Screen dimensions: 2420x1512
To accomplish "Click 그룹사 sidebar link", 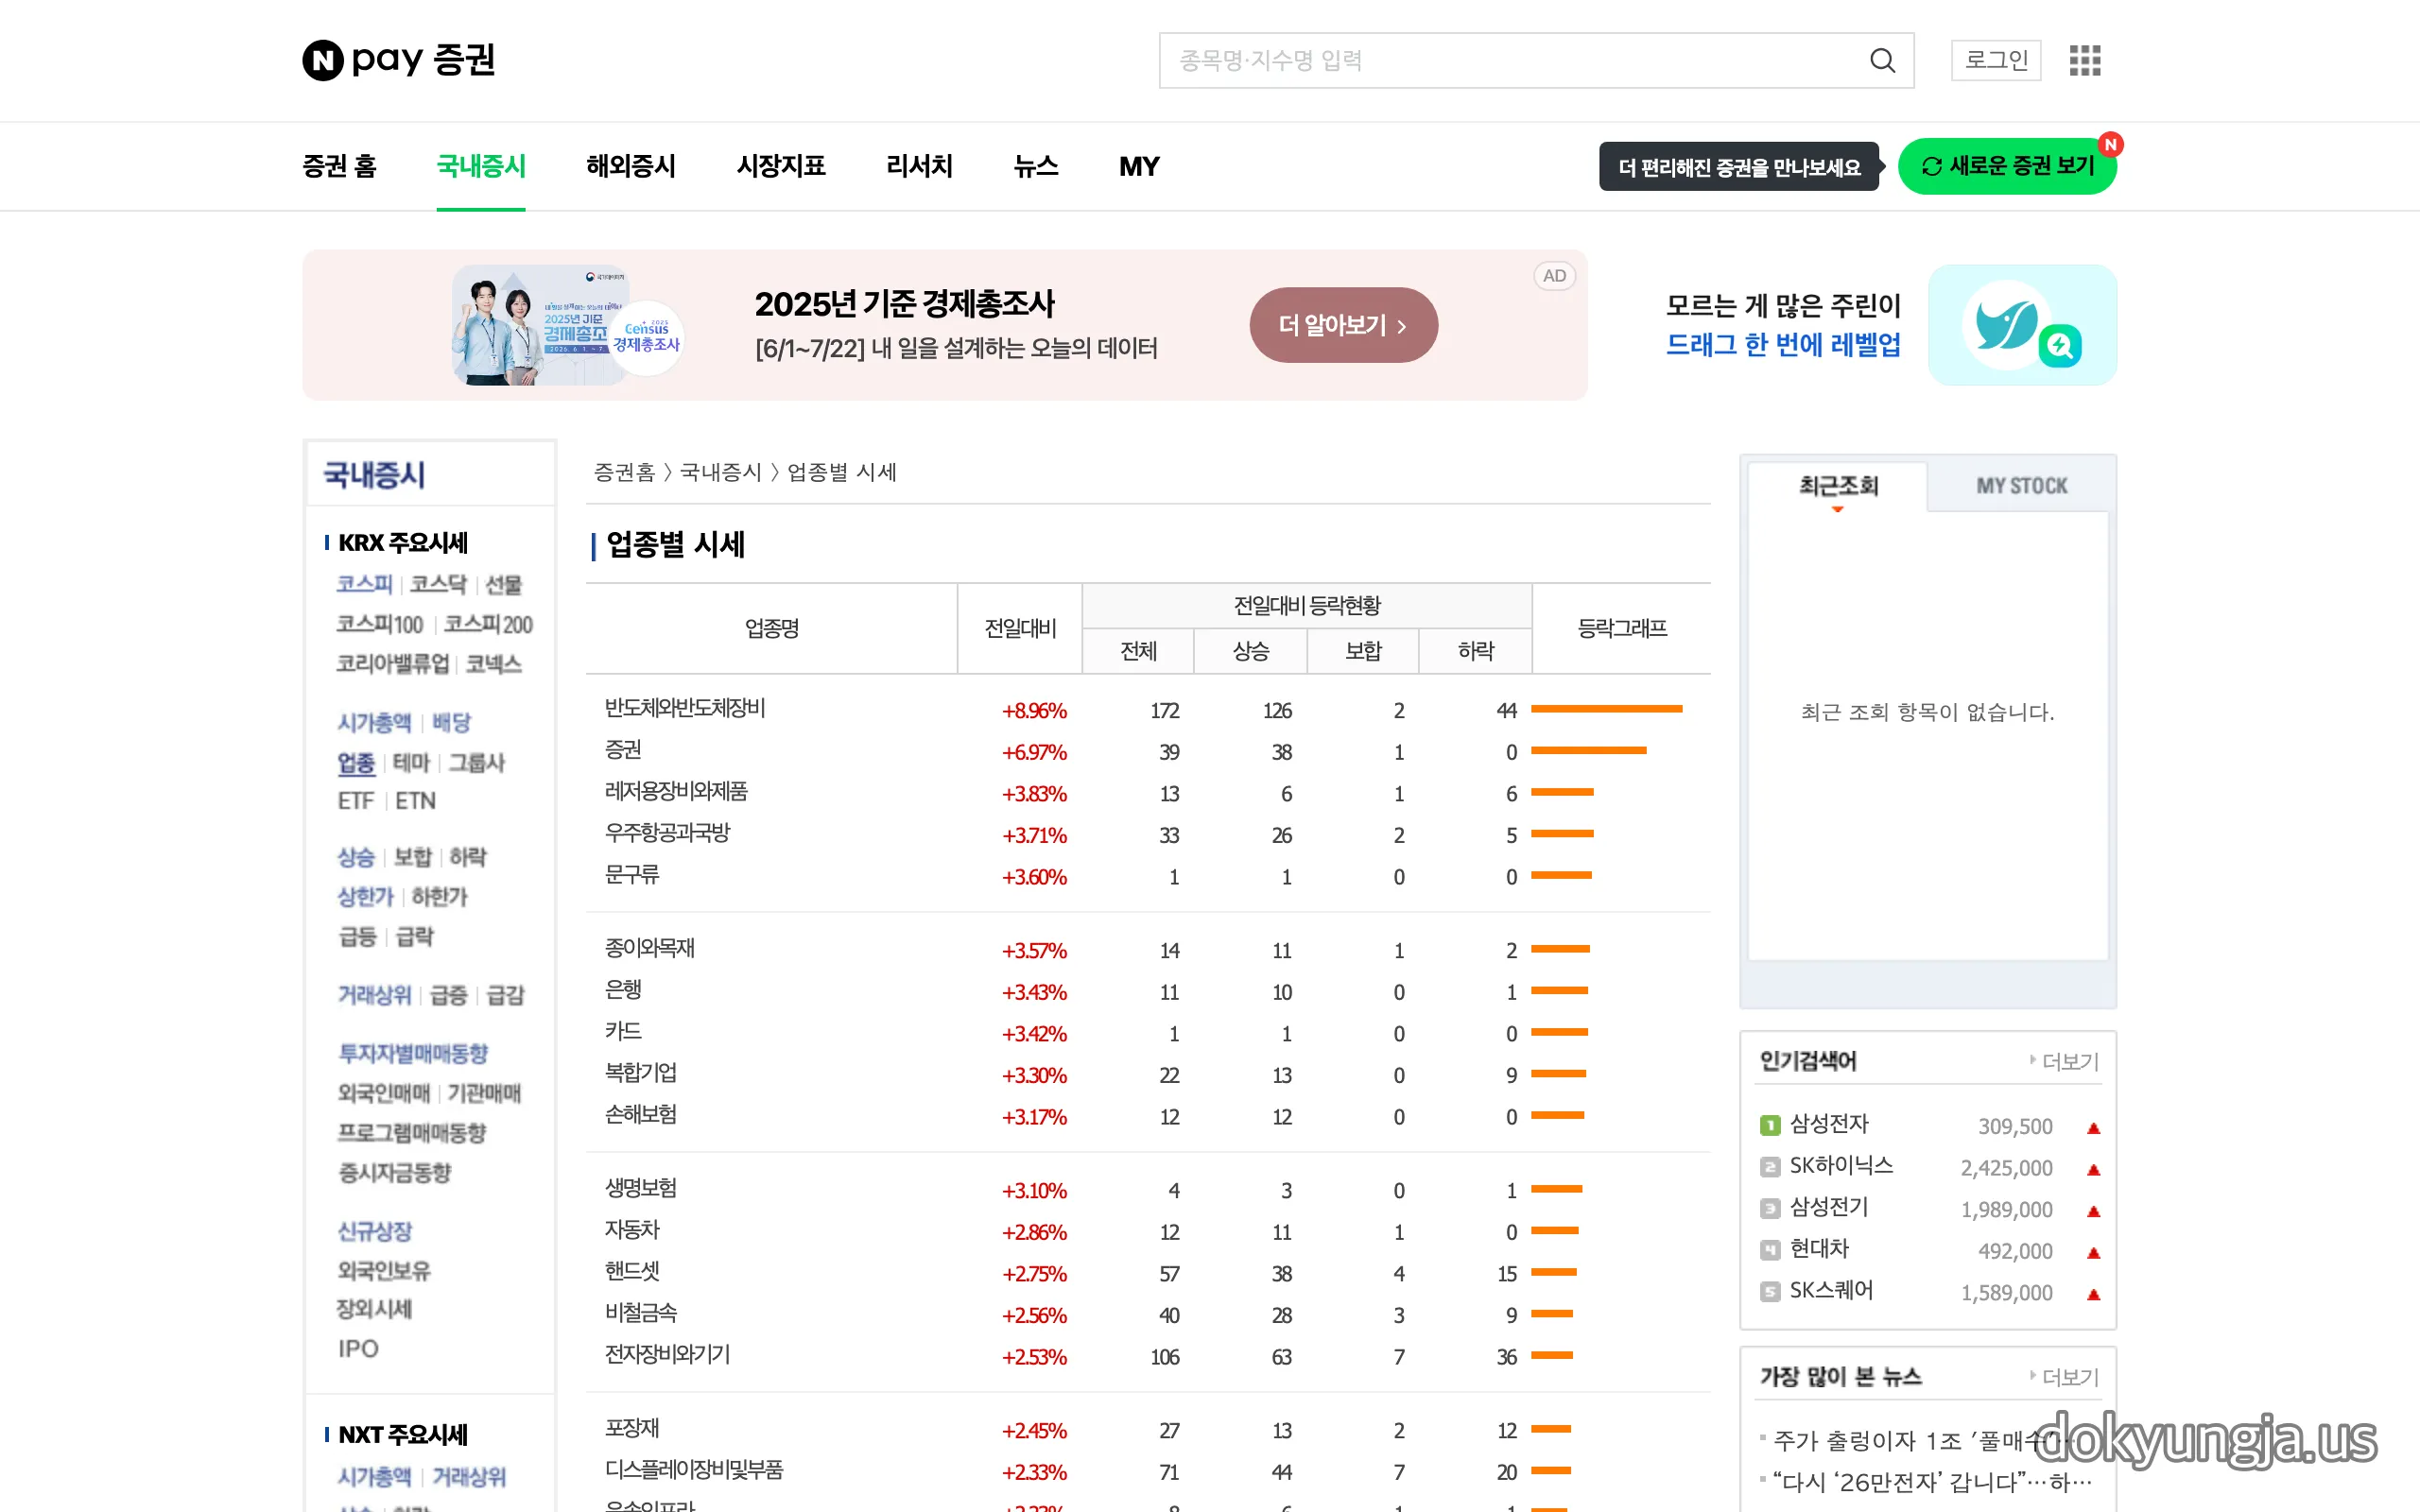I will tap(476, 763).
